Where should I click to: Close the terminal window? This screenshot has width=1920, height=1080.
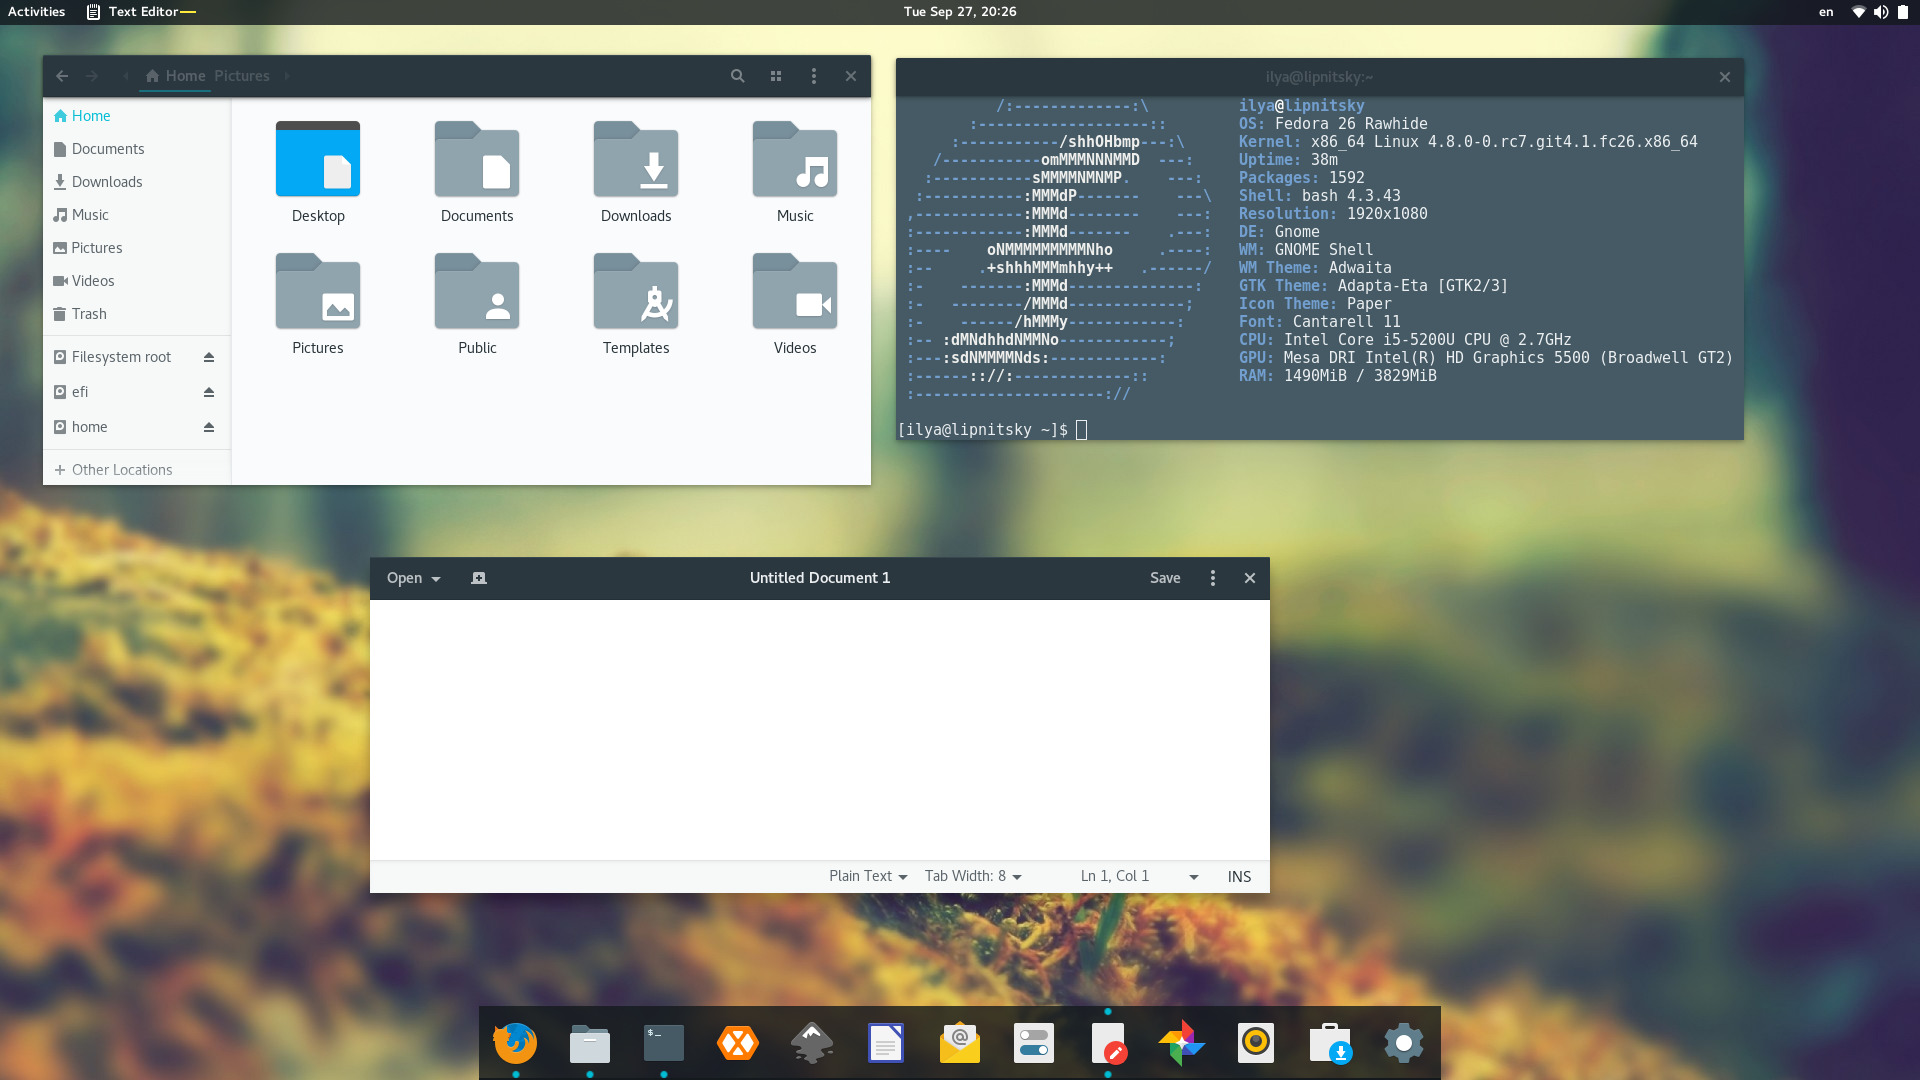pos(1725,77)
